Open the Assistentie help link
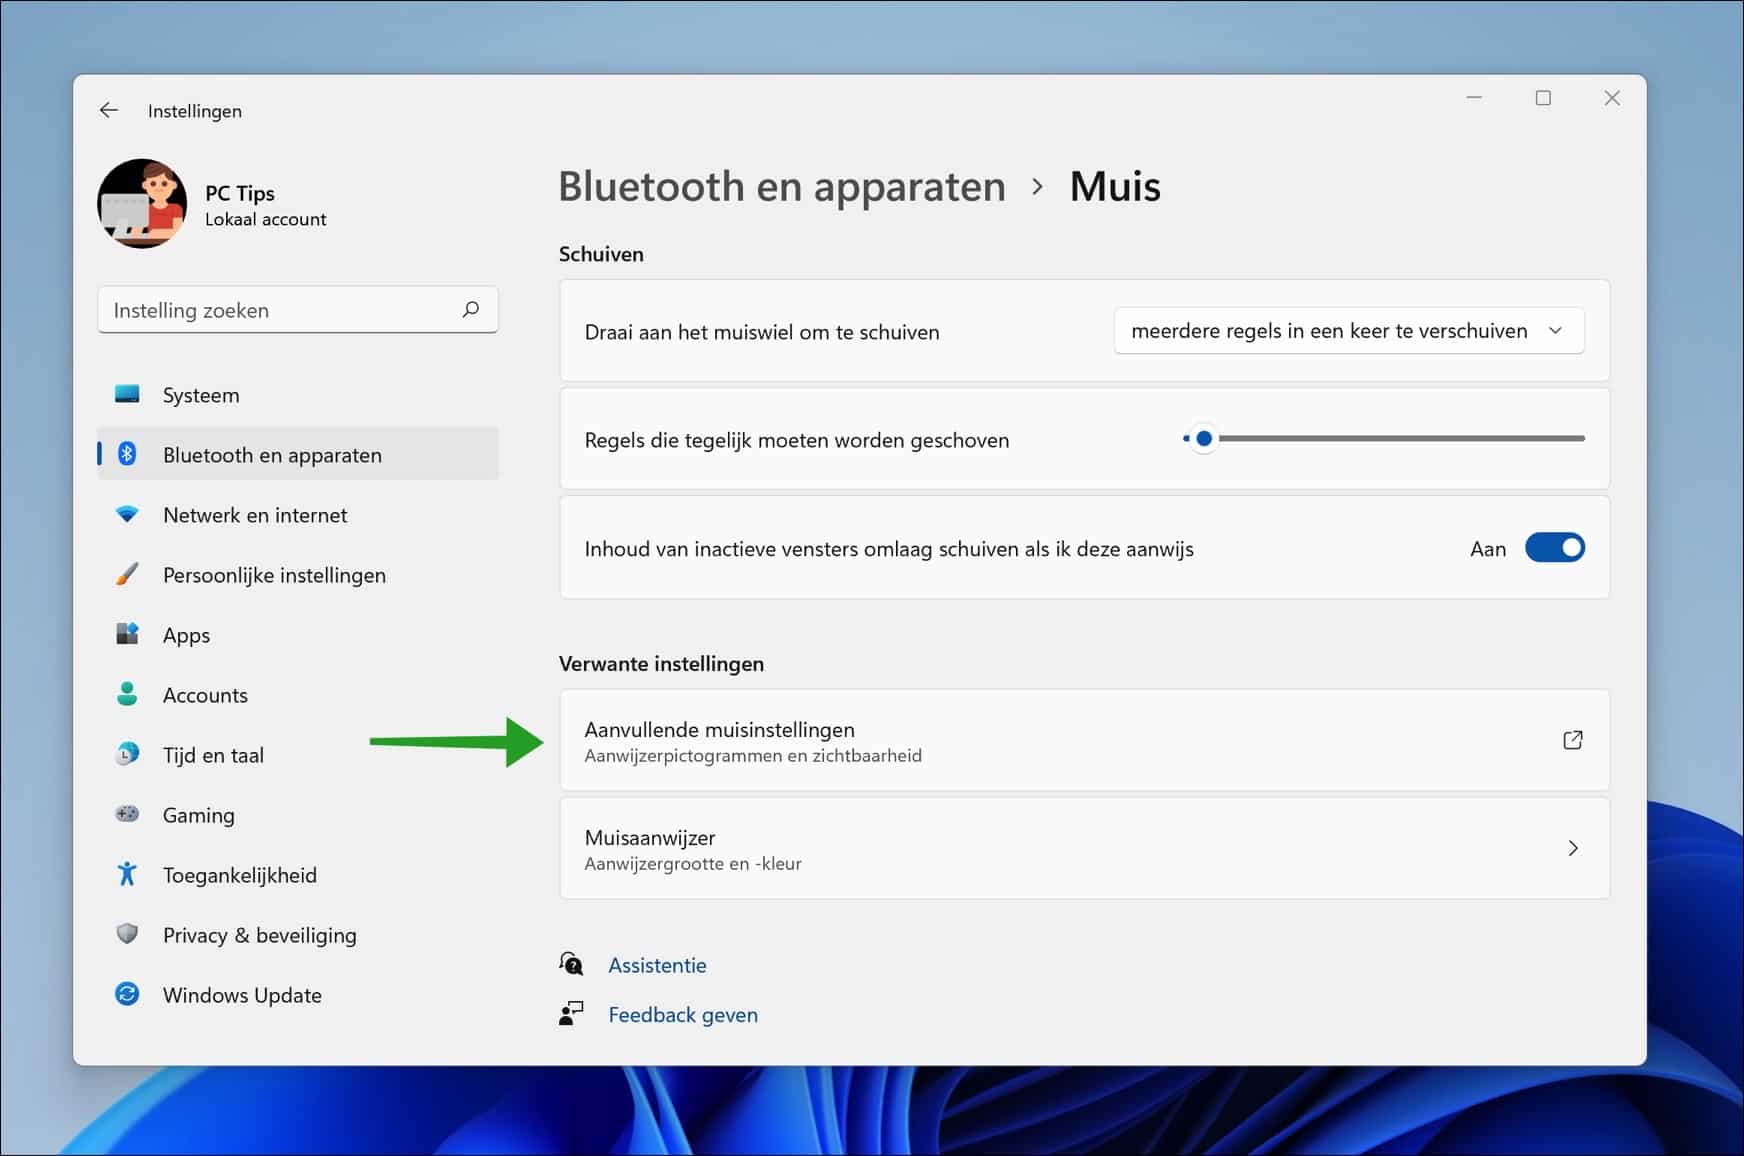This screenshot has width=1744, height=1156. click(x=657, y=964)
